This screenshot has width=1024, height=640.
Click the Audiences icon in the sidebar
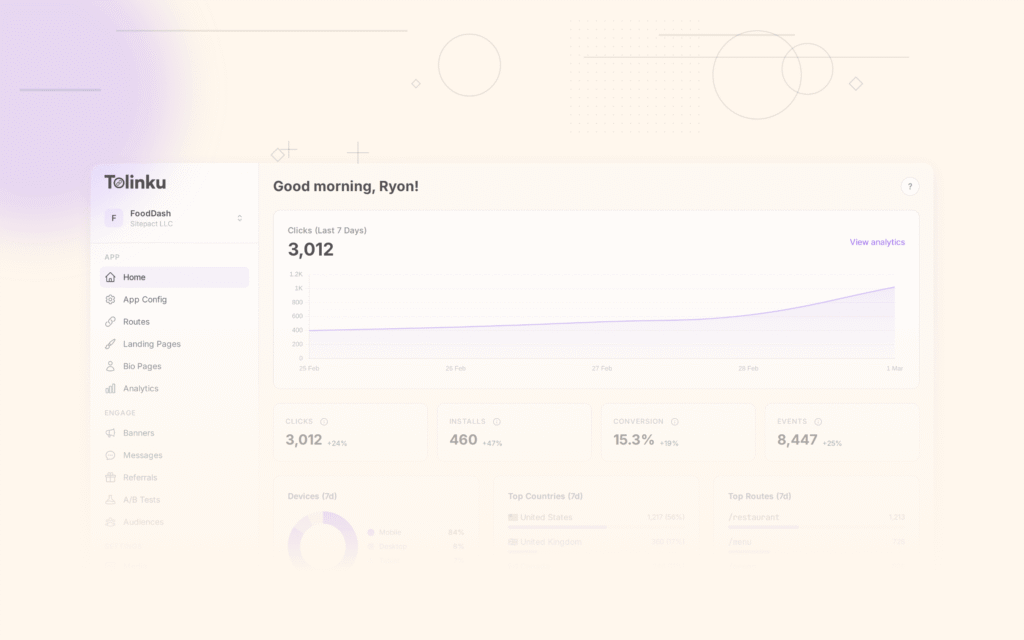110,521
